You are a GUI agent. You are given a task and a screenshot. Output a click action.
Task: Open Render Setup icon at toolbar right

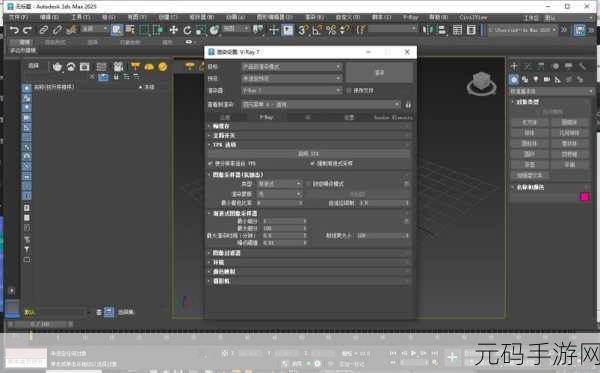coord(580,30)
